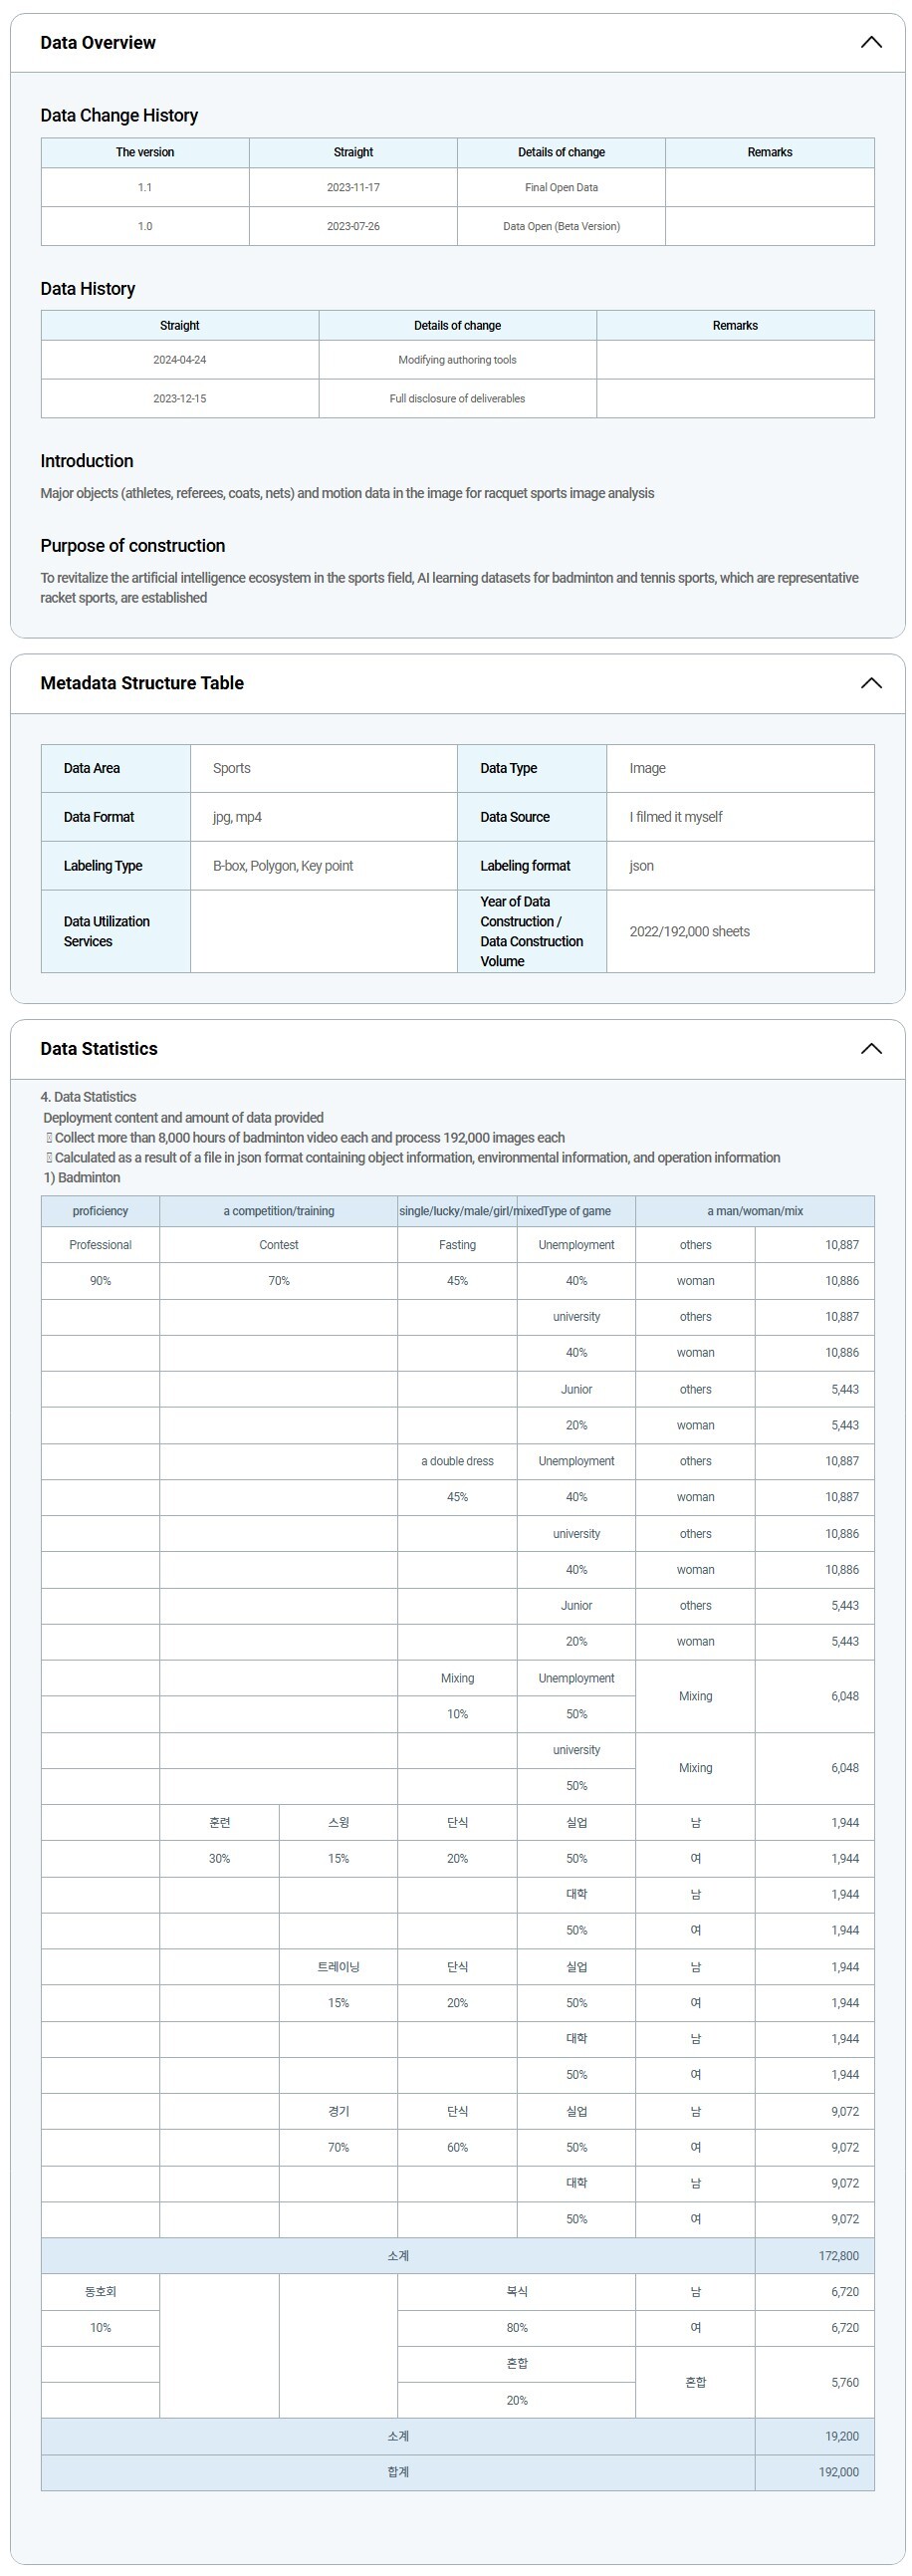Select version 1.1 cell in change history
Viewport: 912px width, 2576px height.
click(145, 187)
